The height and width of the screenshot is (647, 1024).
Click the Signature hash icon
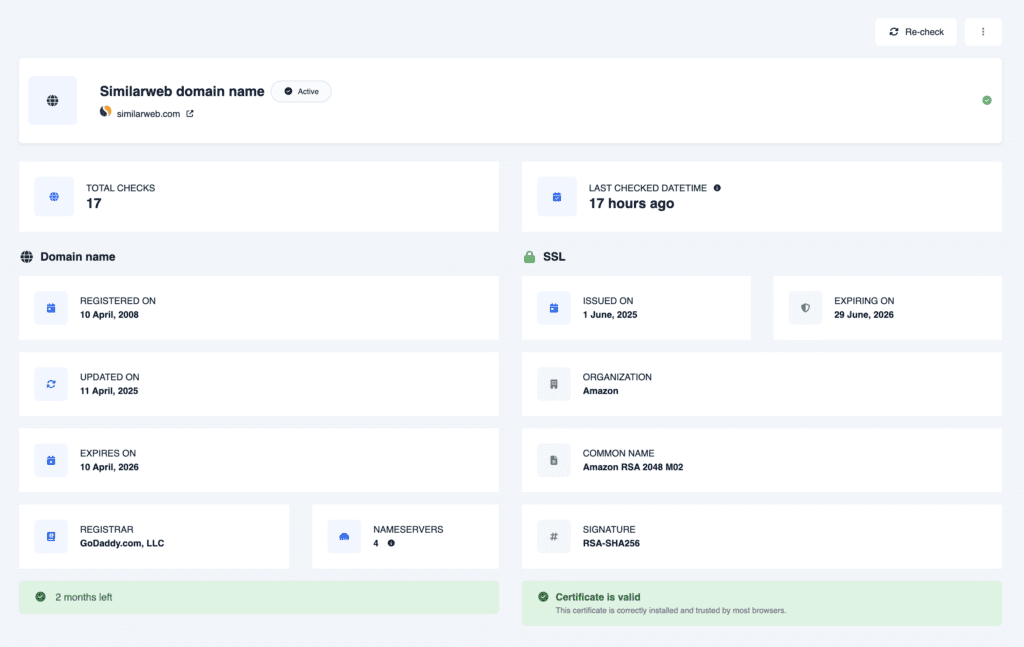point(554,537)
